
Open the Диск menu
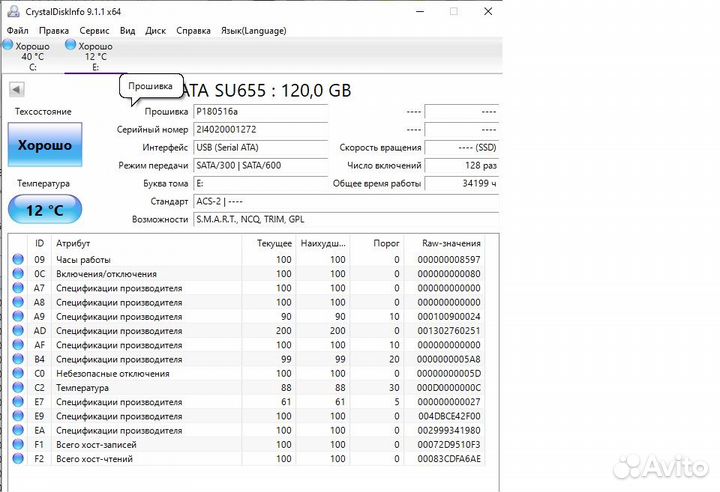(x=155, y=31)
